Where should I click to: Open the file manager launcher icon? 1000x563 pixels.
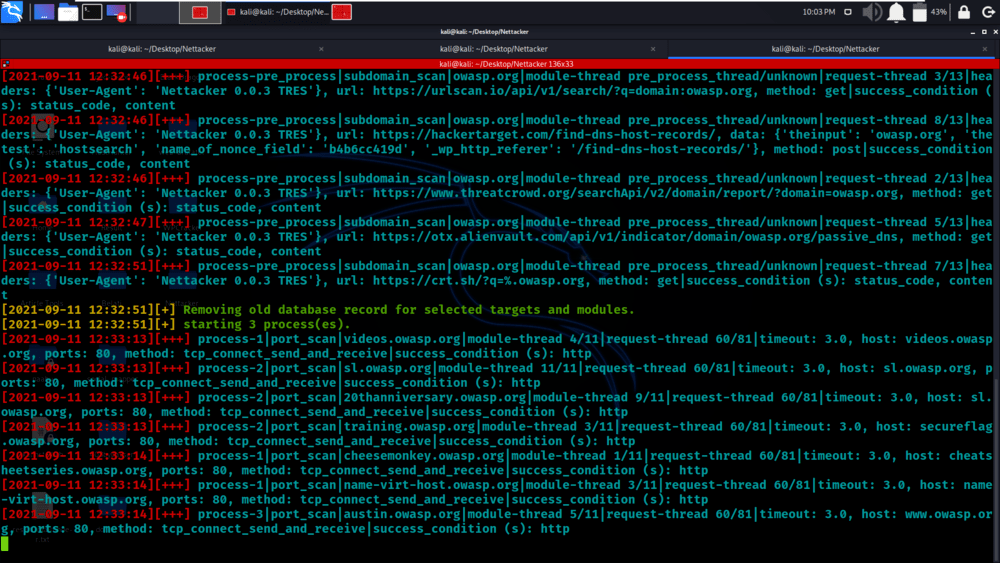point(68,12)
